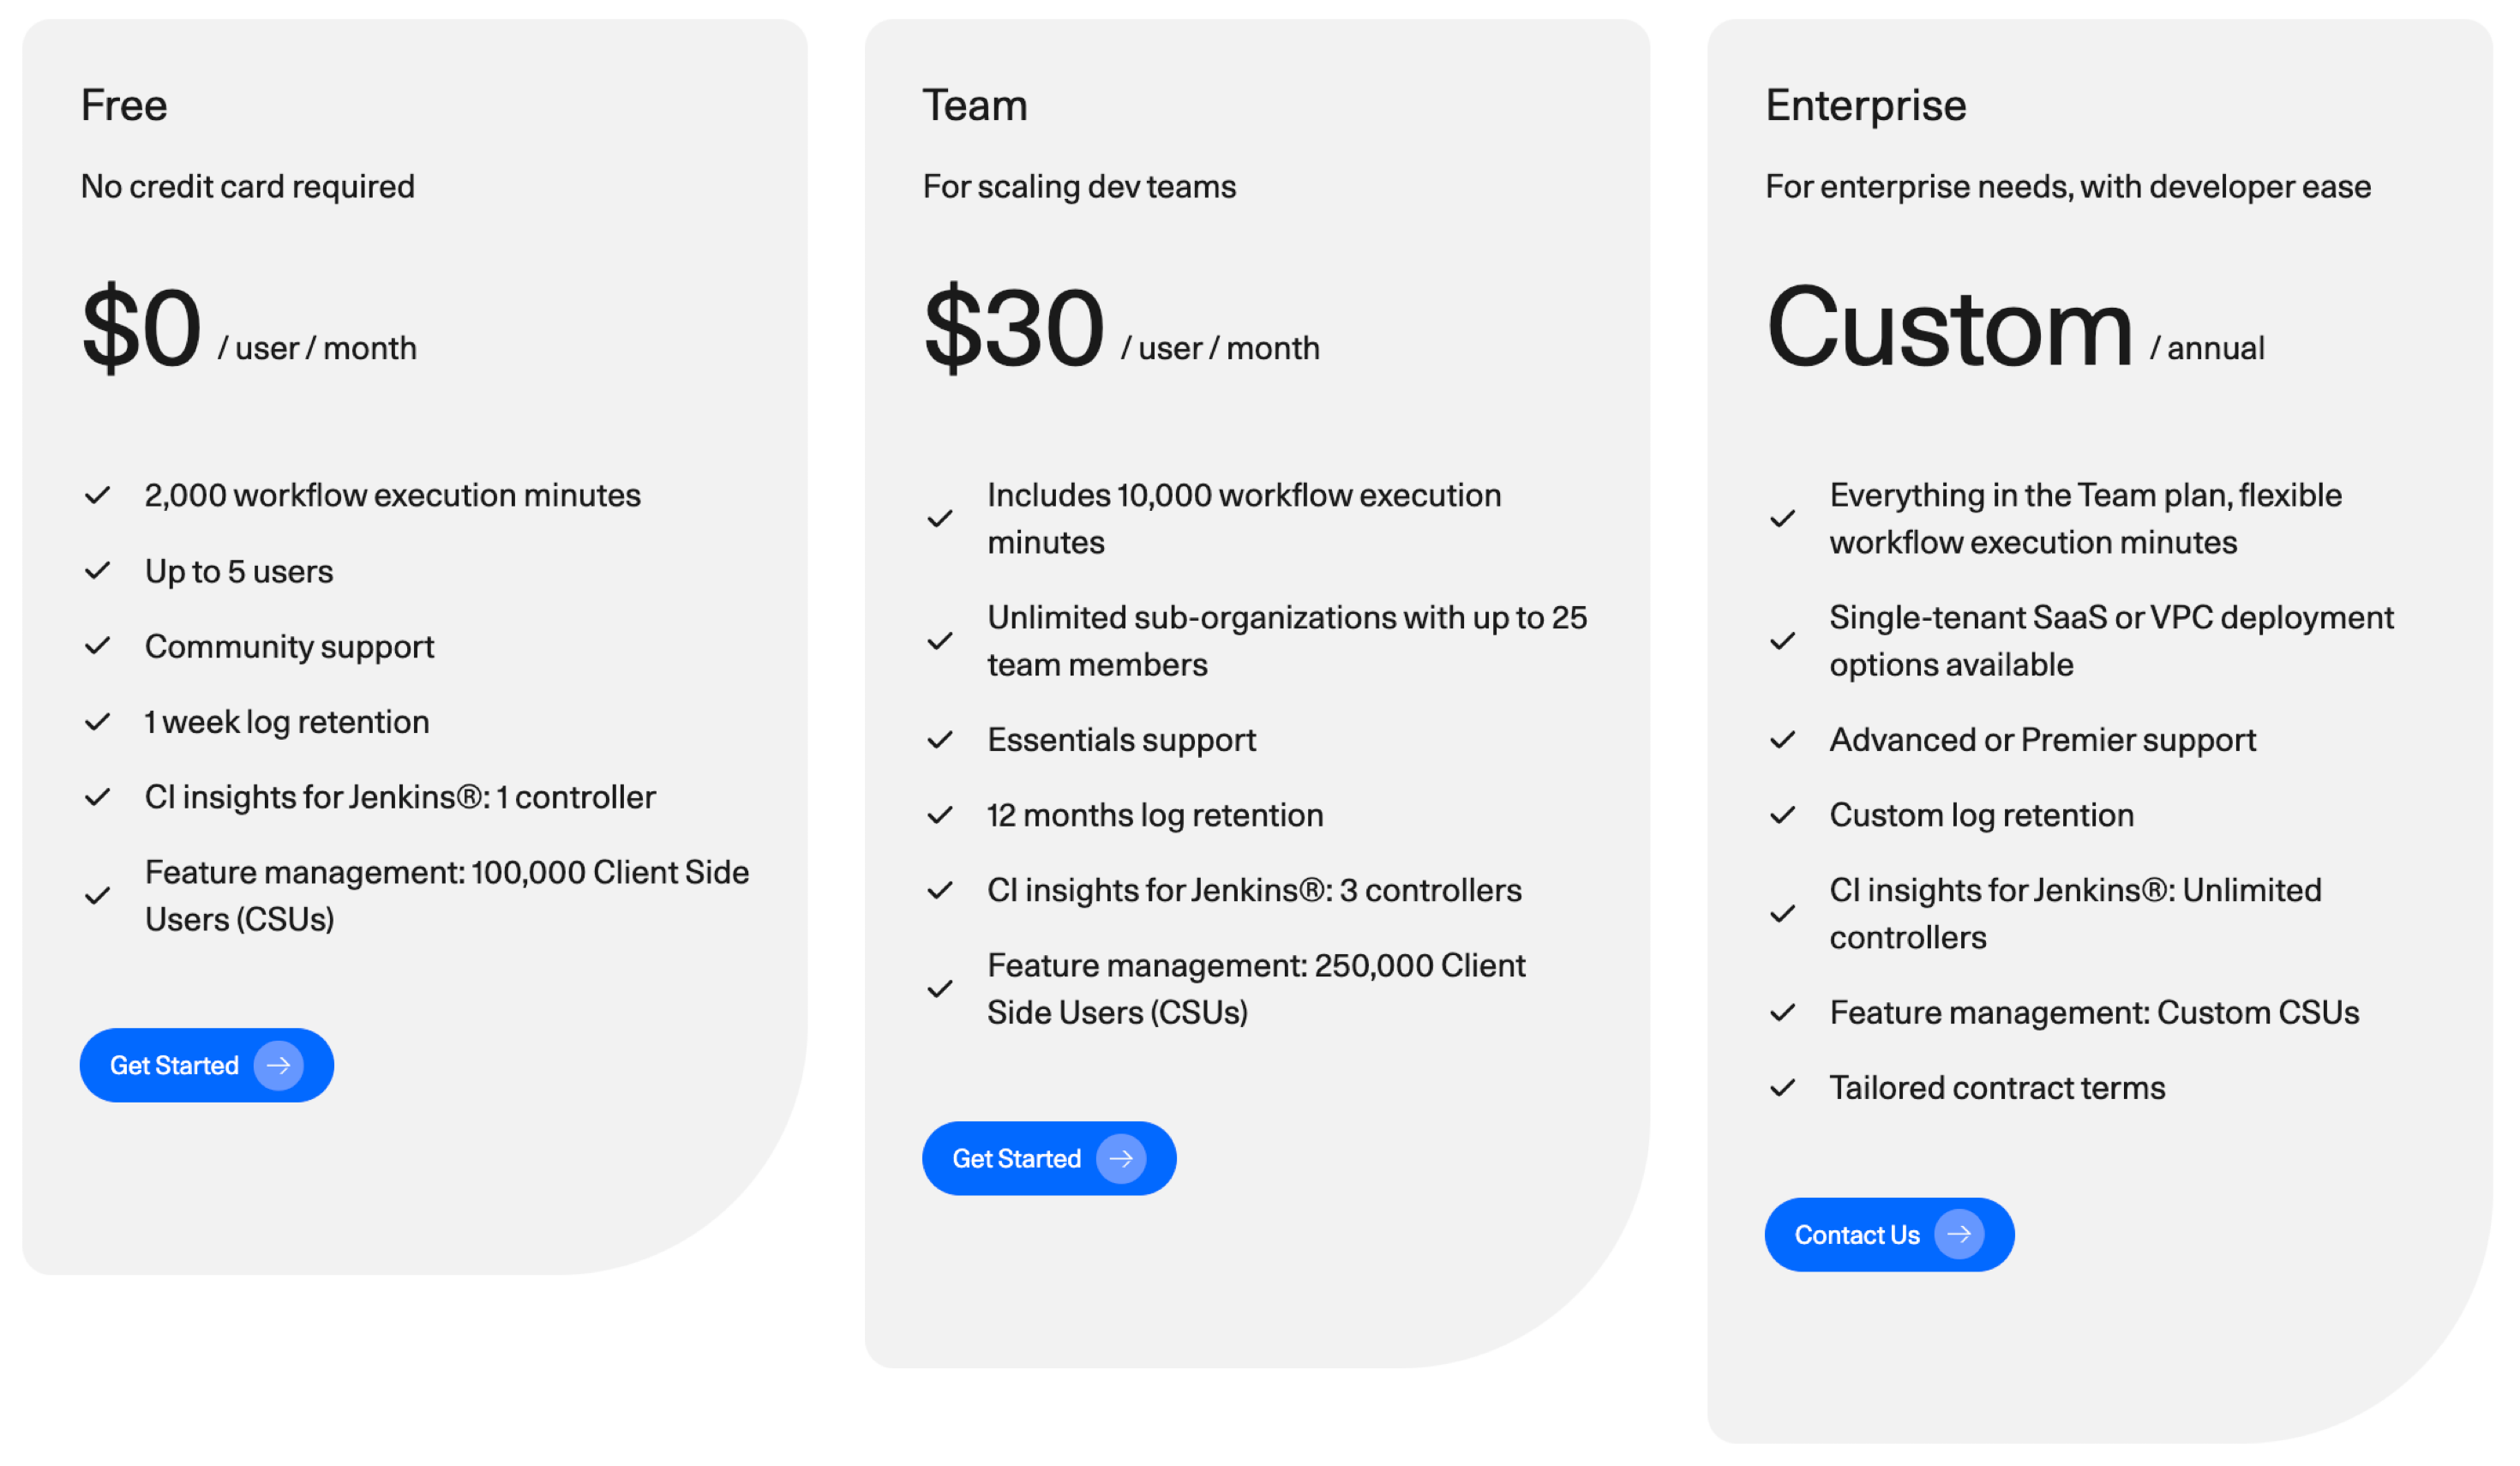The width and height of the screenshot is (2520, 1466).
Task: Click the checkmark beside Community support
Action: coord(98,645)
